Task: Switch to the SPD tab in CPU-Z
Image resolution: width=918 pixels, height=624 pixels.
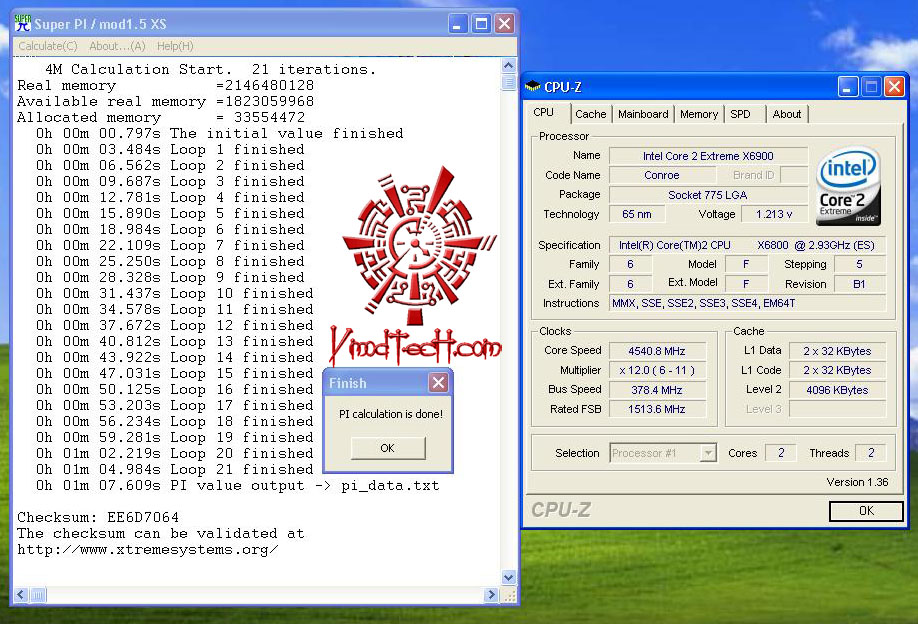Action: (x=740, y=114)
